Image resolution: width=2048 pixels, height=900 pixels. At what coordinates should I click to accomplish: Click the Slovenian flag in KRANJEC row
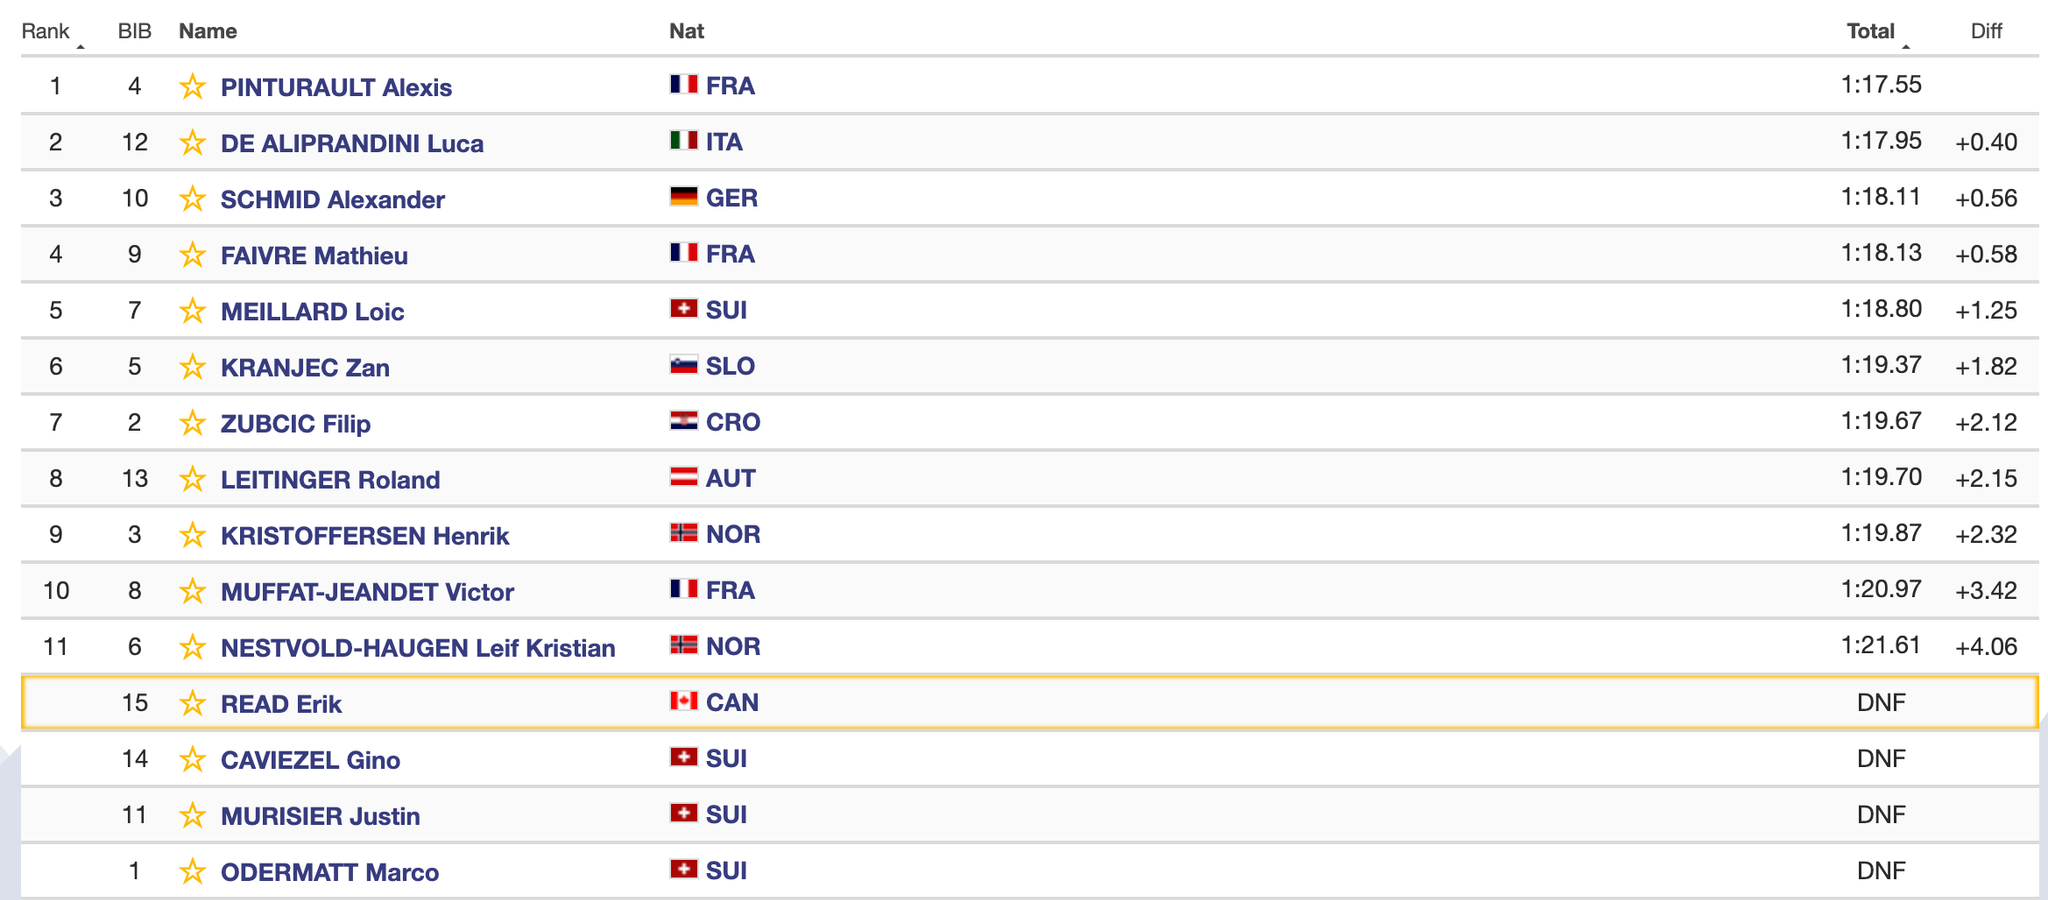[684, 365]
